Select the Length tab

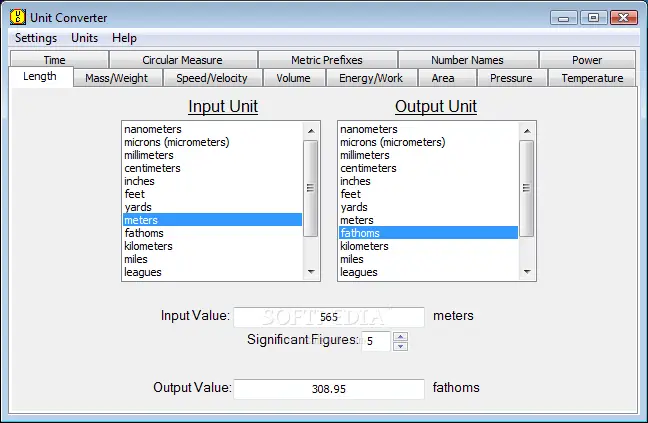pos(40,76)
